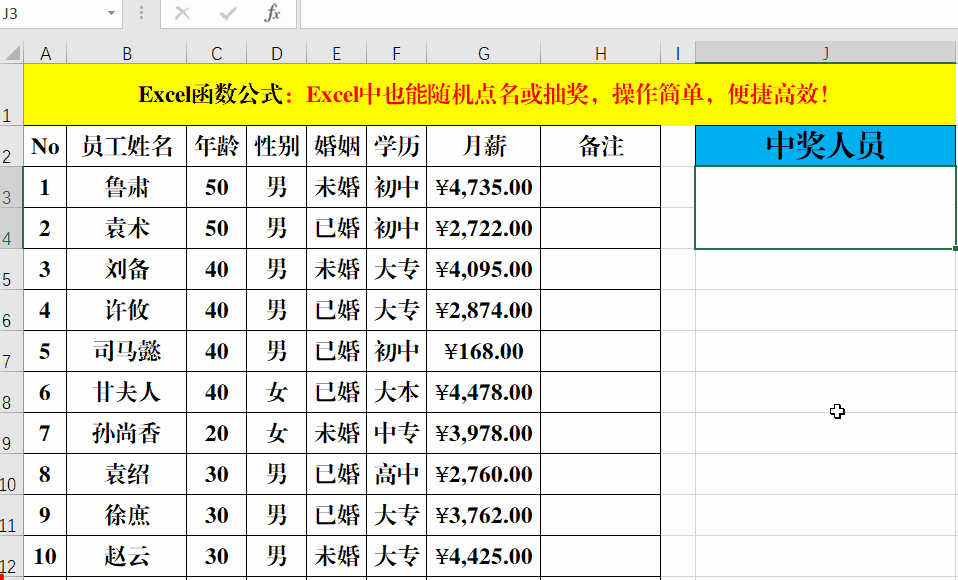This screenshot has width=958, height=580.
Task: Click salary cell ¥4,478.00
Action: 483,392
